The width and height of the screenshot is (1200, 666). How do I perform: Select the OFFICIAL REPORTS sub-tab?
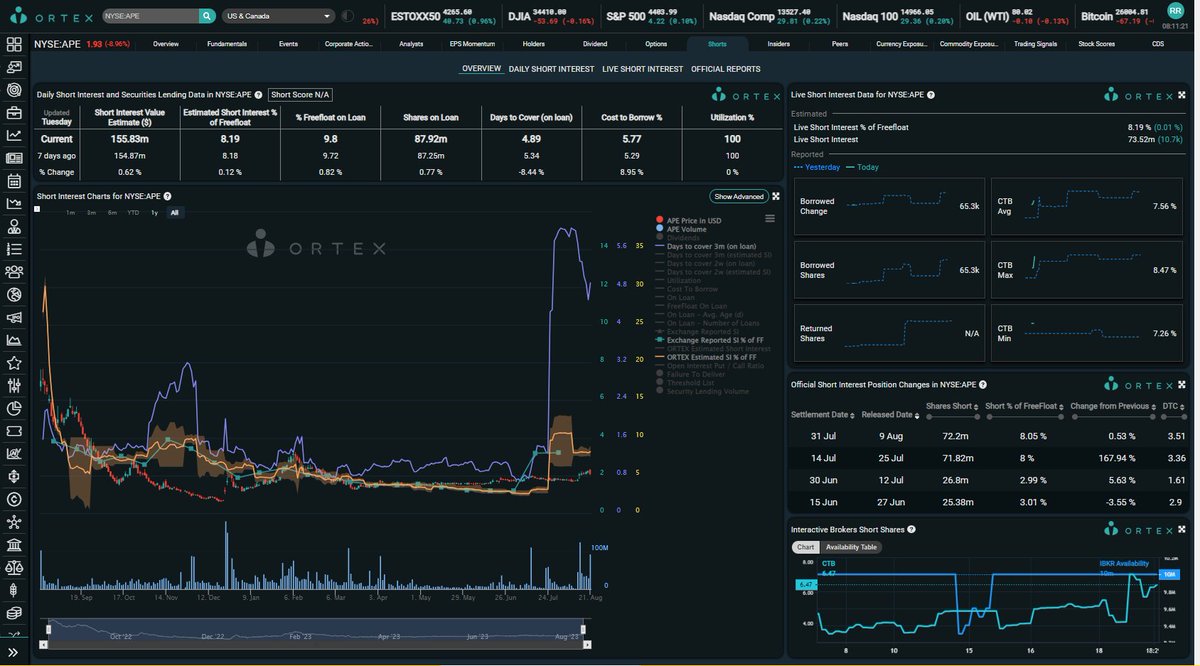pos(726,69)
